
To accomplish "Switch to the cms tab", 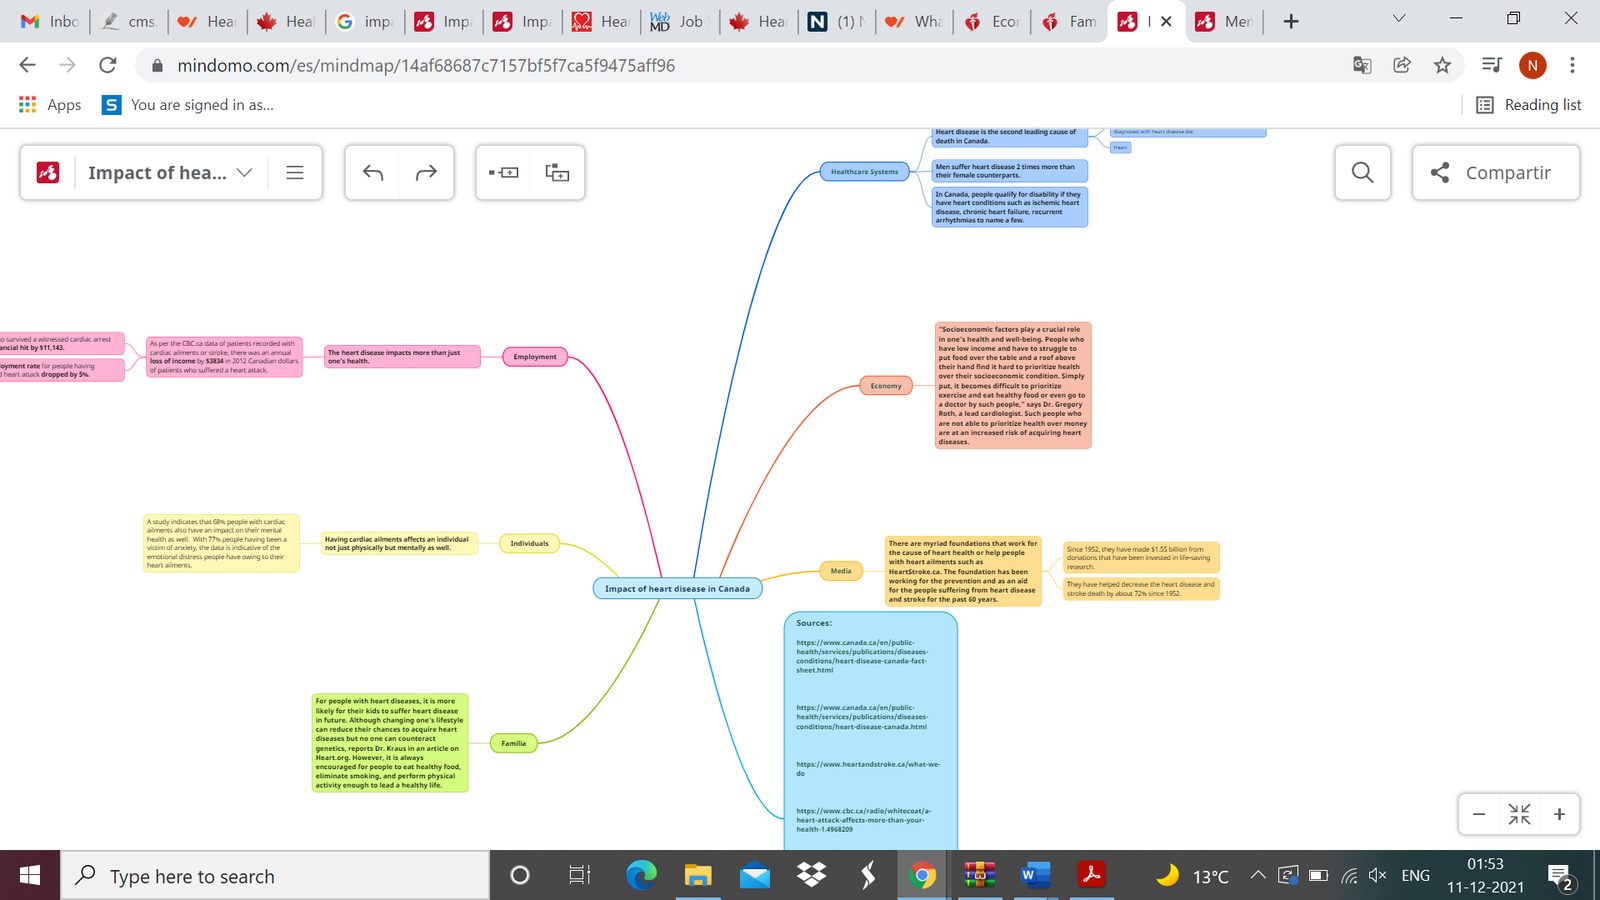I will click(129, 21).
